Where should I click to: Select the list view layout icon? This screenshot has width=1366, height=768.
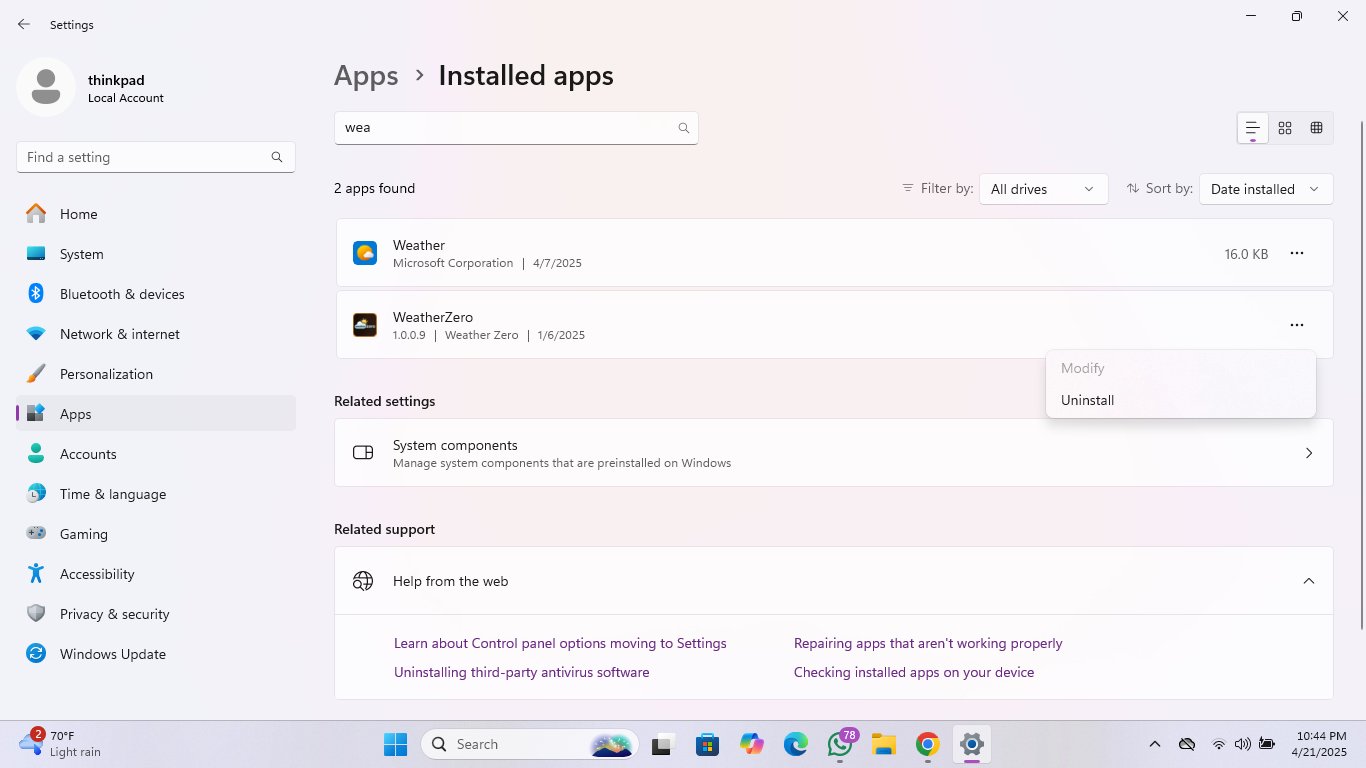point(1252,128)
